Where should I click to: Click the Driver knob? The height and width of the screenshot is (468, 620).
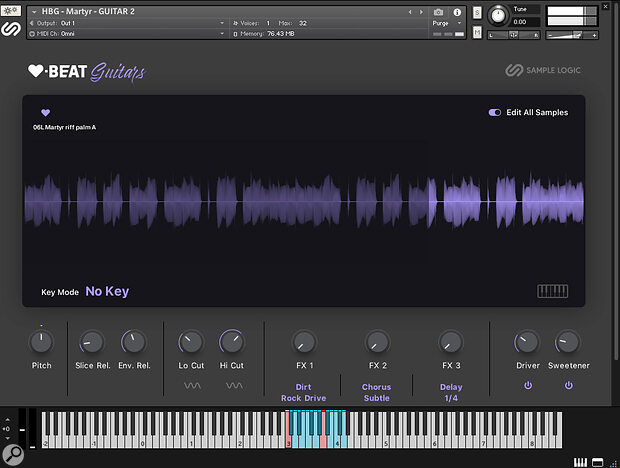click(527, 342)
